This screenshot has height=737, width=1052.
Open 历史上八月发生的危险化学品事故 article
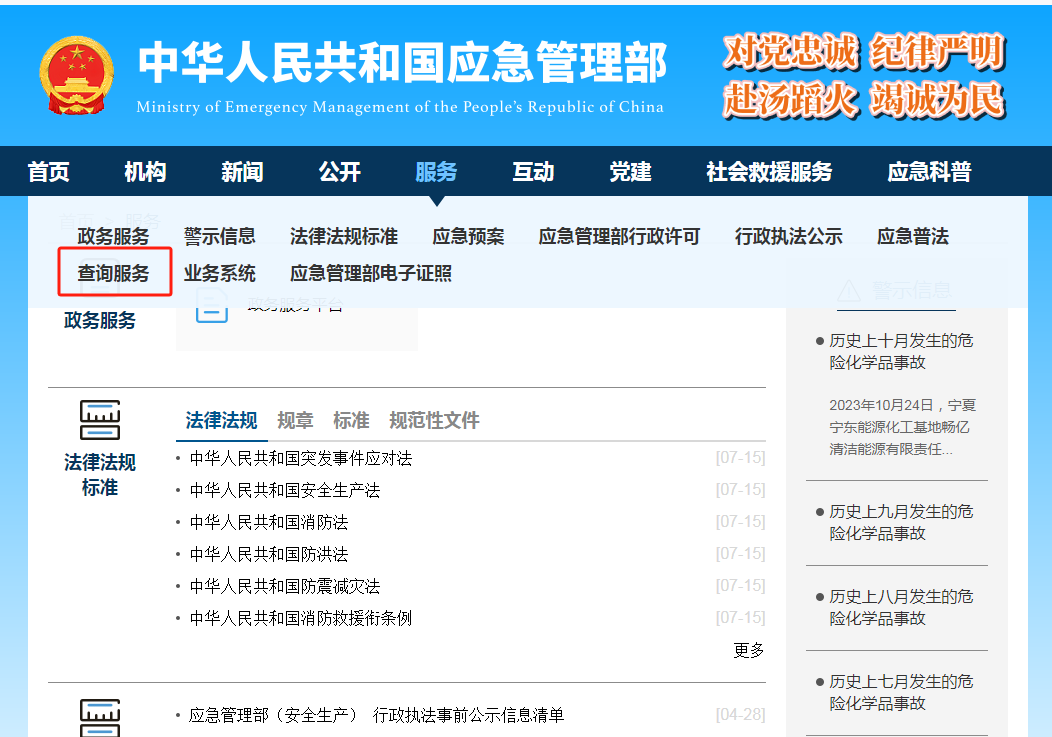tap(900, 607)
